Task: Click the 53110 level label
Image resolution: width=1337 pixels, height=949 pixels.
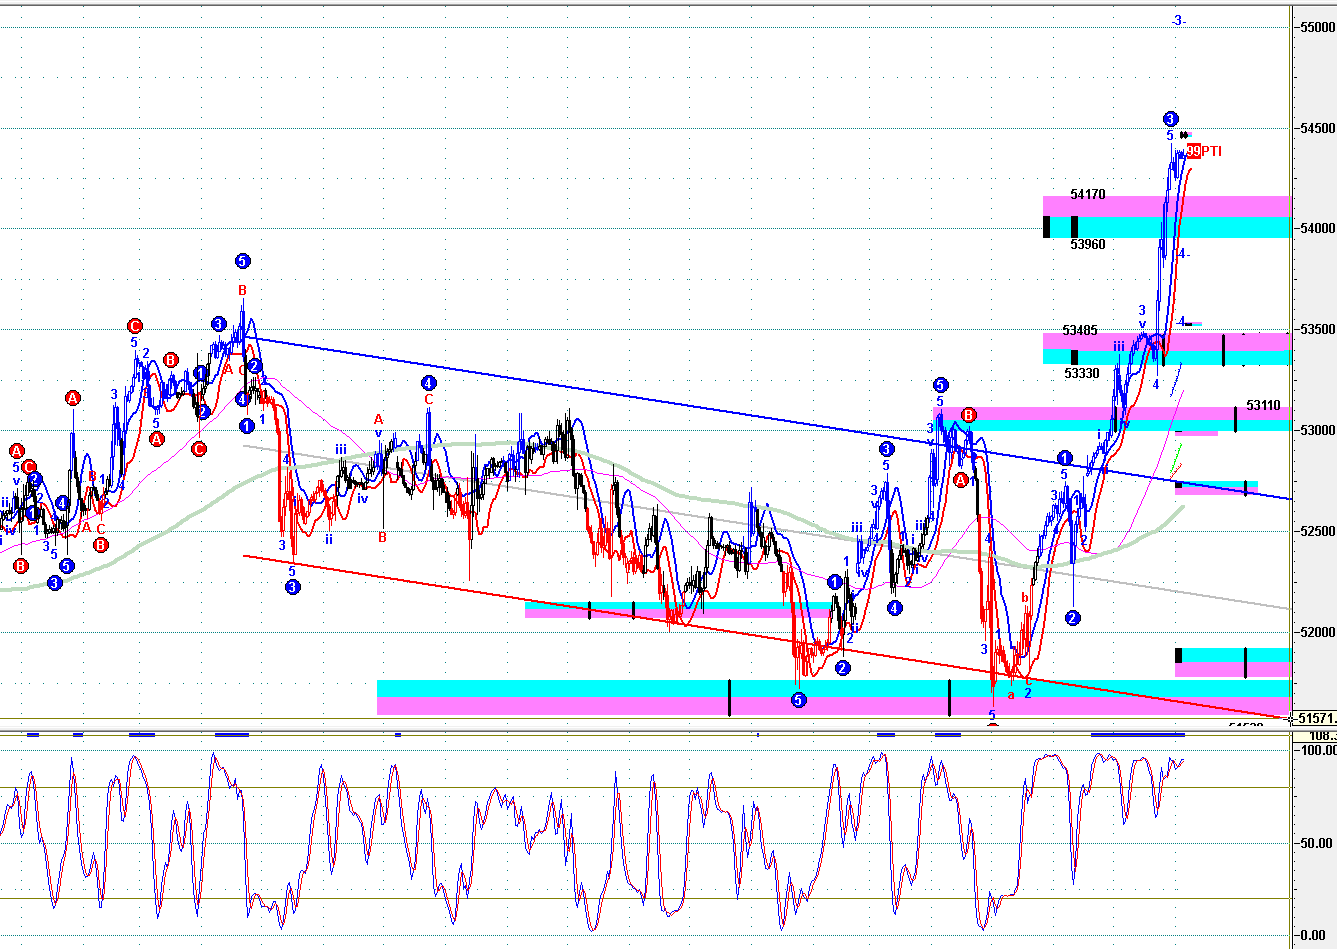Action: coord(1263,406)
